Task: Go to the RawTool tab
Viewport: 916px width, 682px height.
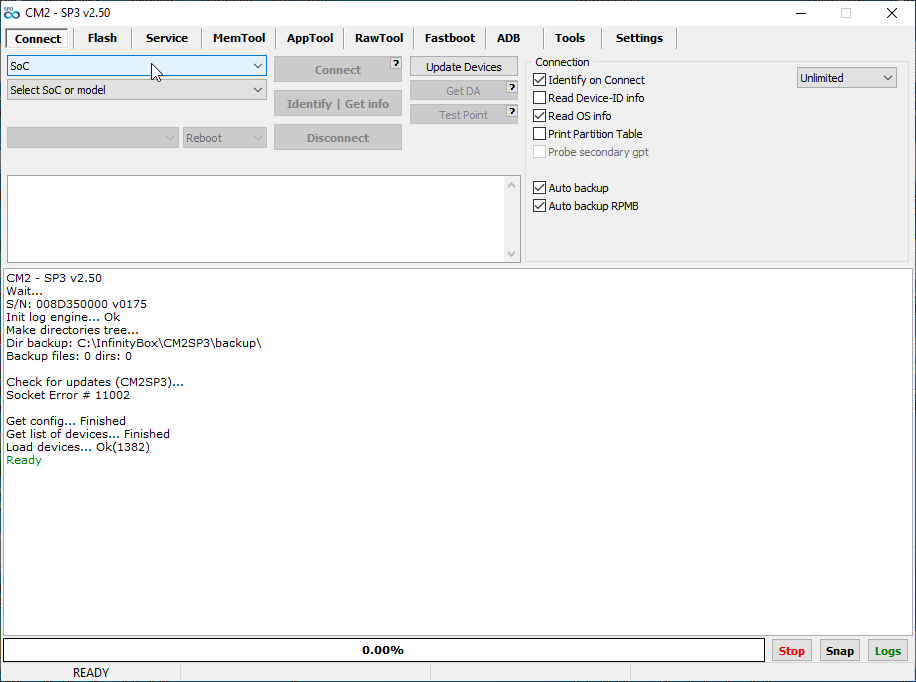Action: (379, 38)
